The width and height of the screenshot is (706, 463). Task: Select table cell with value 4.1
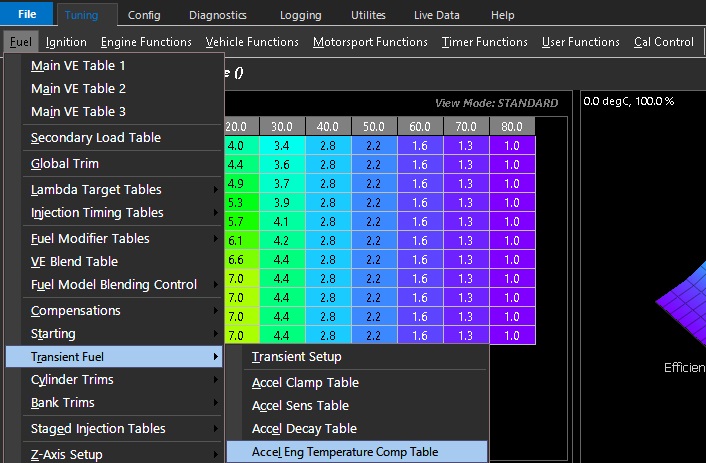point(282,222)
